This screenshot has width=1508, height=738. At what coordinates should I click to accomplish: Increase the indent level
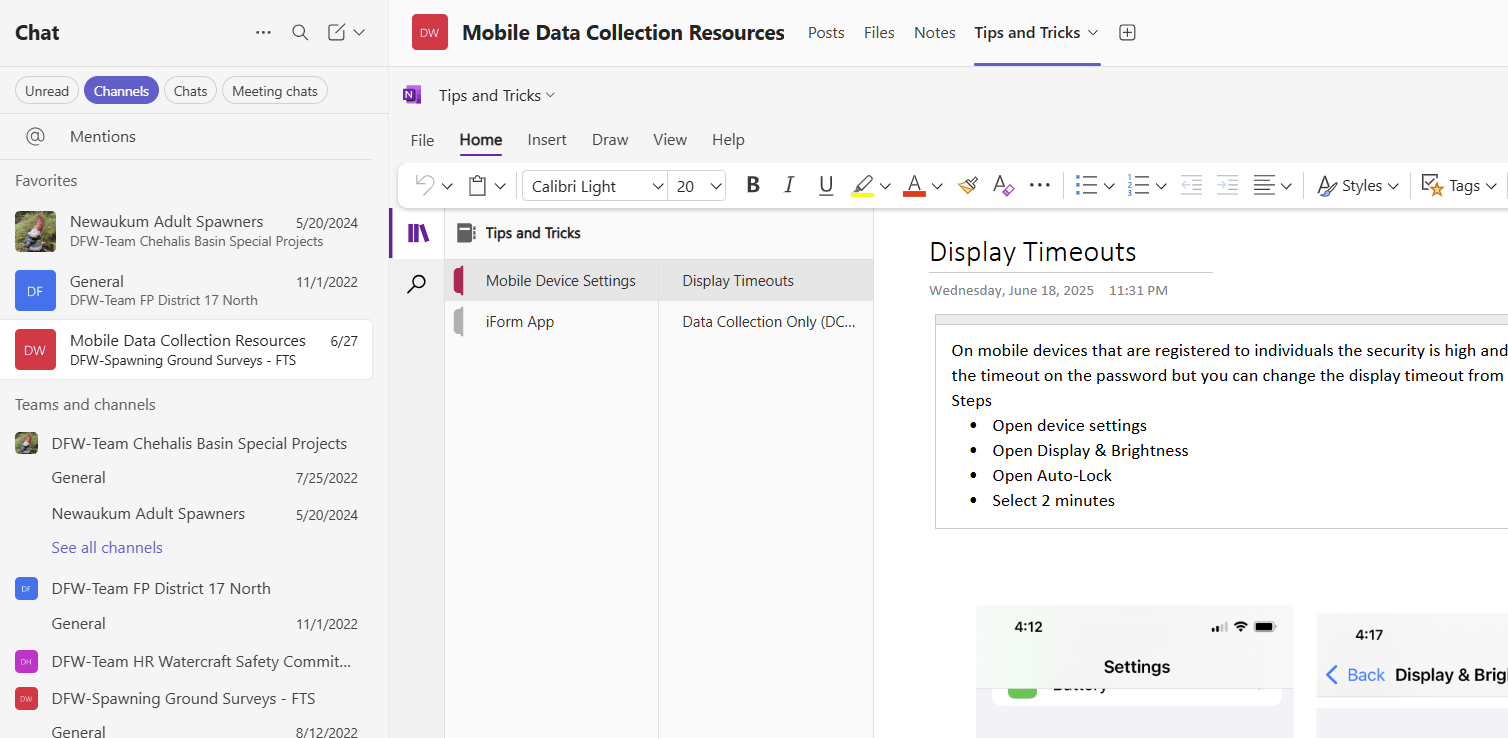pyautogui.click(x=1227, y=185)
